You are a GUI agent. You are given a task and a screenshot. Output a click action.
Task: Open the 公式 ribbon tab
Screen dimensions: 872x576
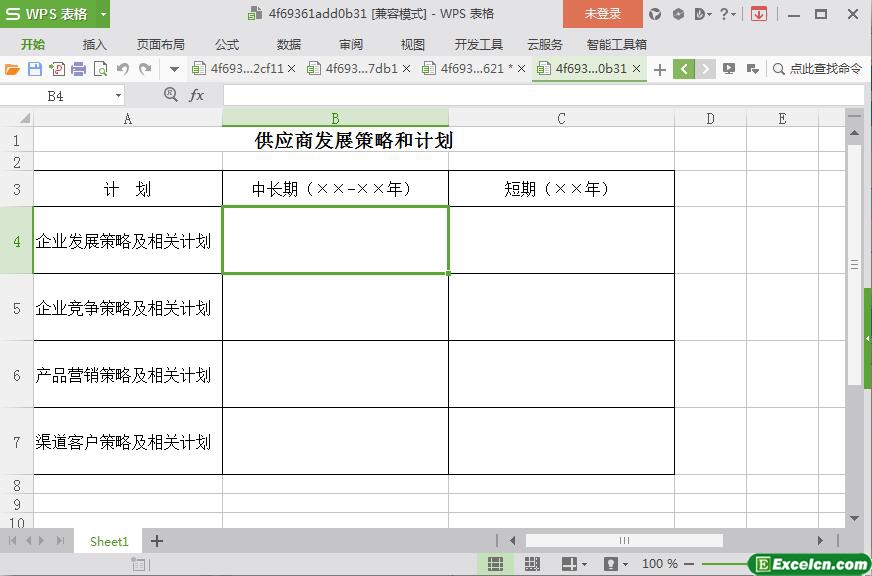[x=227, y=44]
